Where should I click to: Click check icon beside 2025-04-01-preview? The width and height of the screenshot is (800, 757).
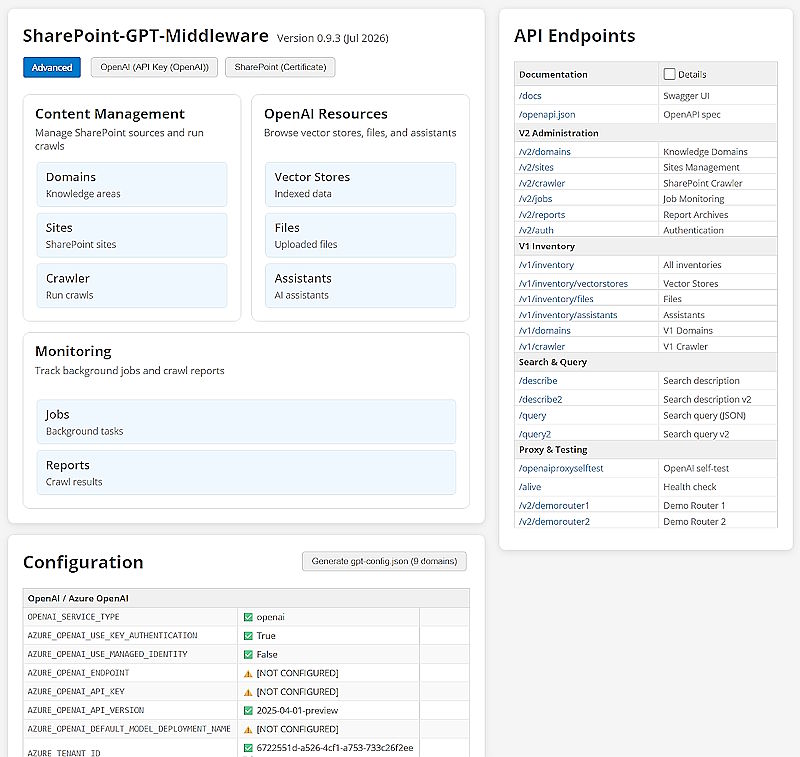coord(248,711)
